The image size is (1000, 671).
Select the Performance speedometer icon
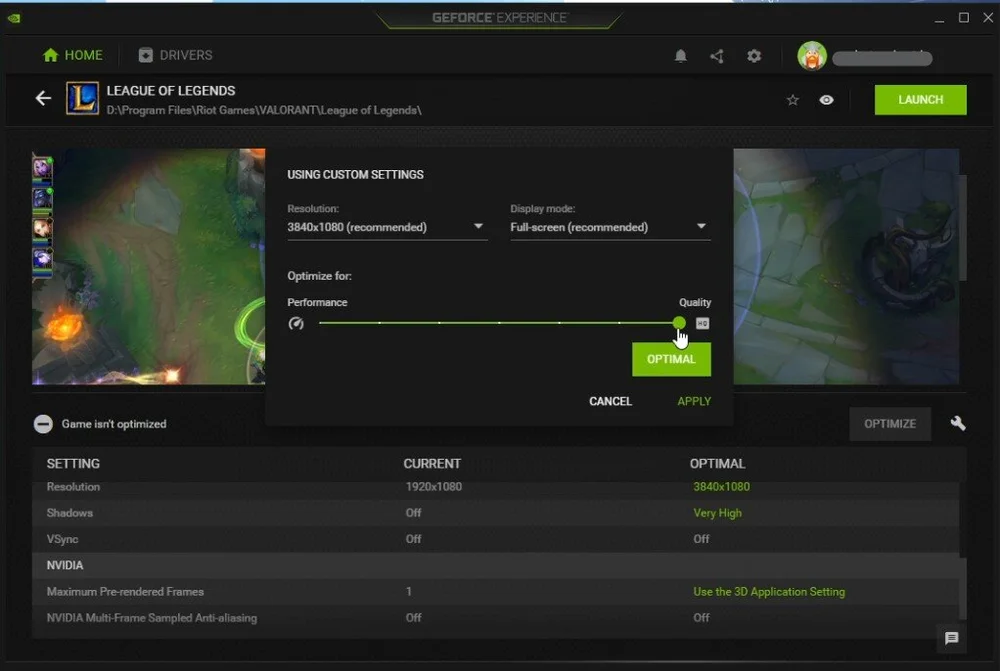pyautogui.click(x=296, y=323)
